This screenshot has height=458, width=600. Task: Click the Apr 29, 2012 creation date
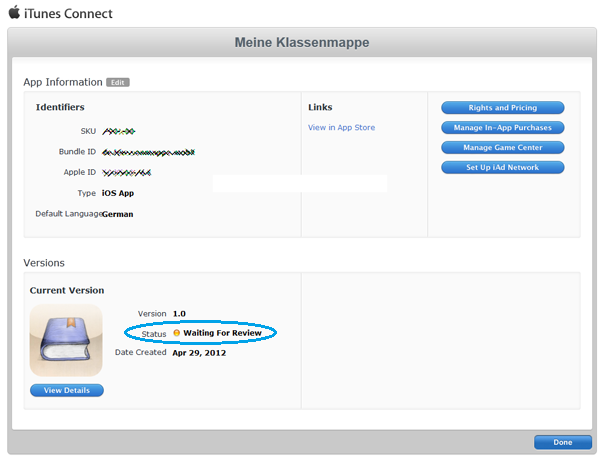coord(204,353)
